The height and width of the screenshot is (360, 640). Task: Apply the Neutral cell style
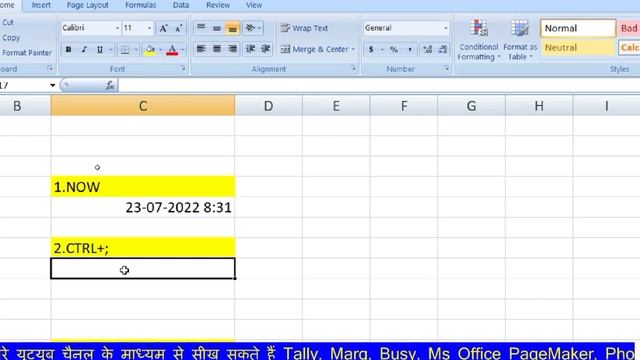[x=578, y=47]
